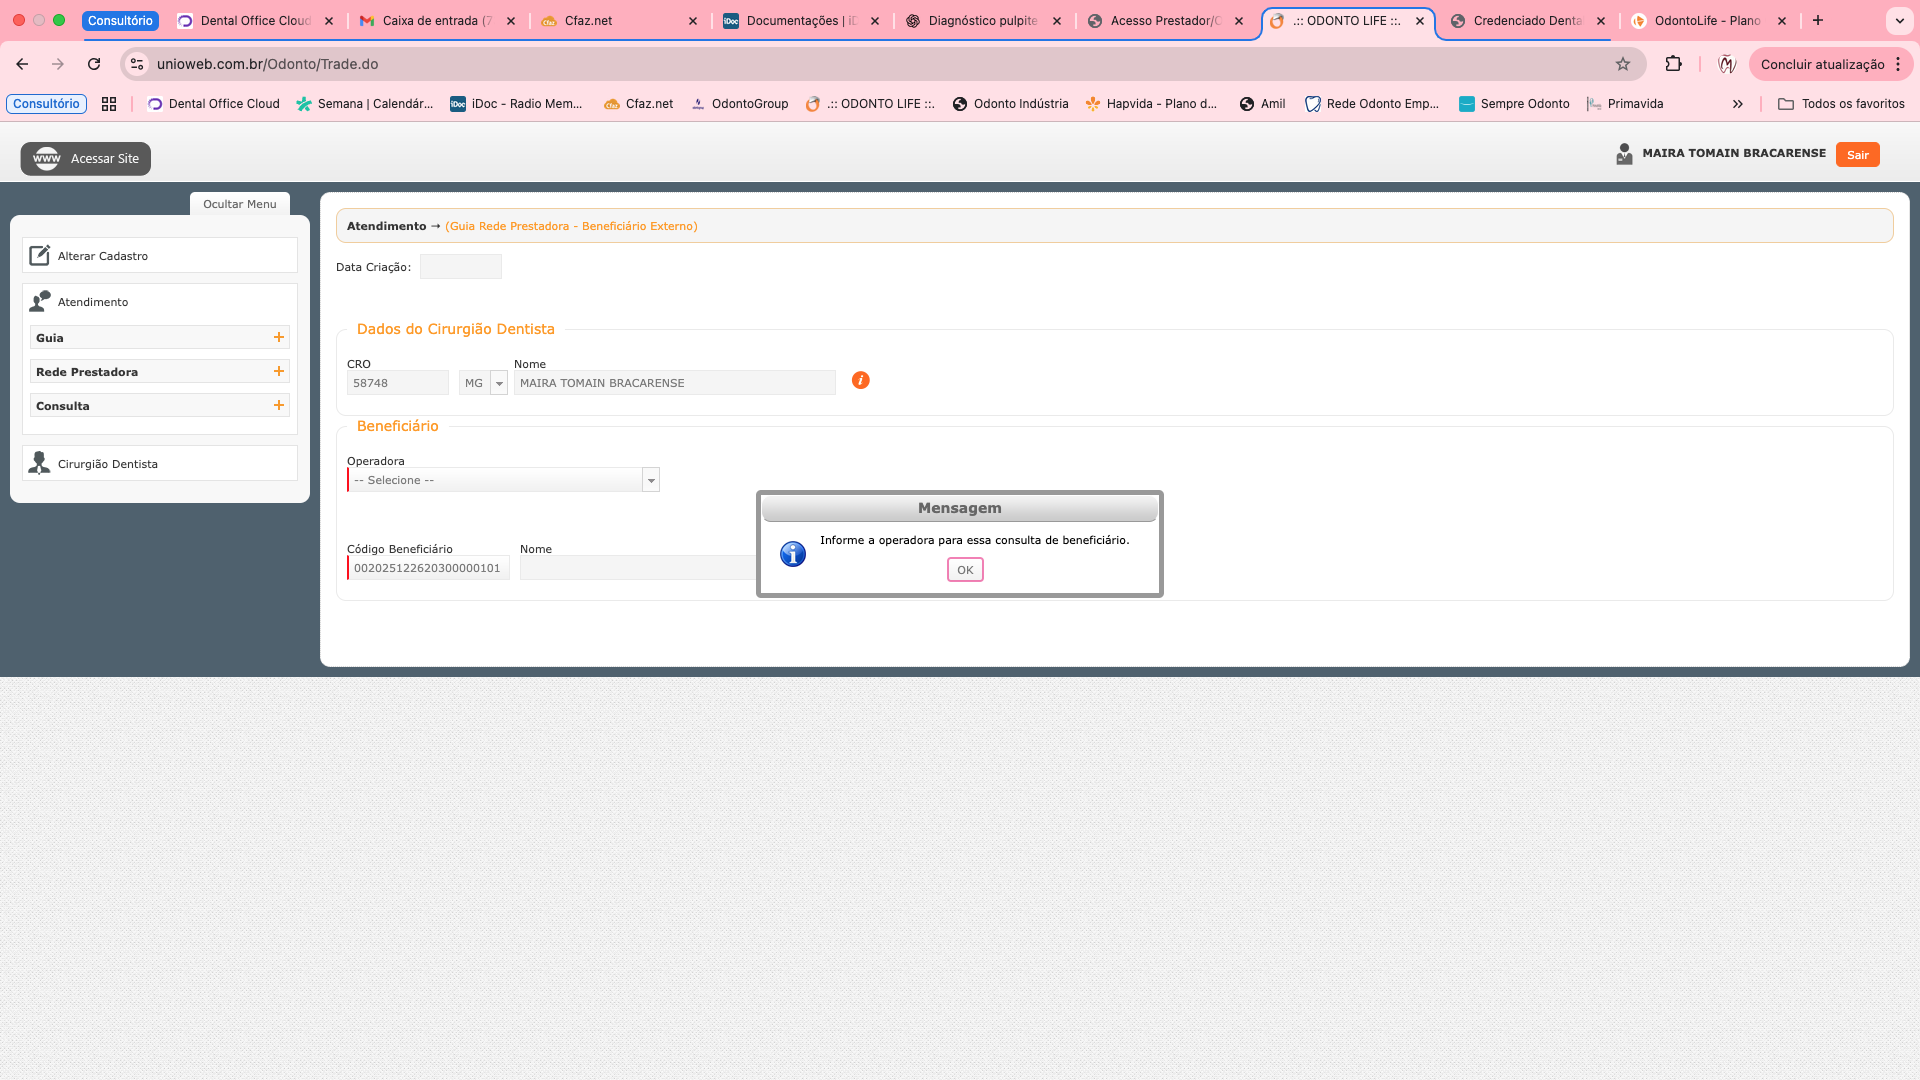Viewport: 1920px width, 1080px height.
Task: Click the site information icon in address bar
Action: [x=137, y=64]
